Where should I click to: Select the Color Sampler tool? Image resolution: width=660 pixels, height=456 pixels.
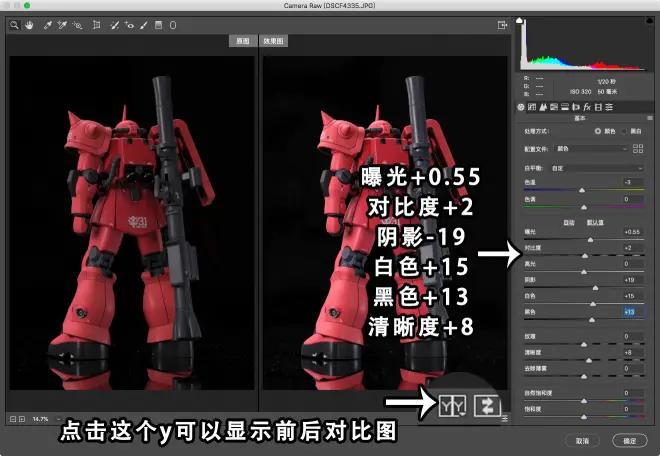[x=62, y=25]
